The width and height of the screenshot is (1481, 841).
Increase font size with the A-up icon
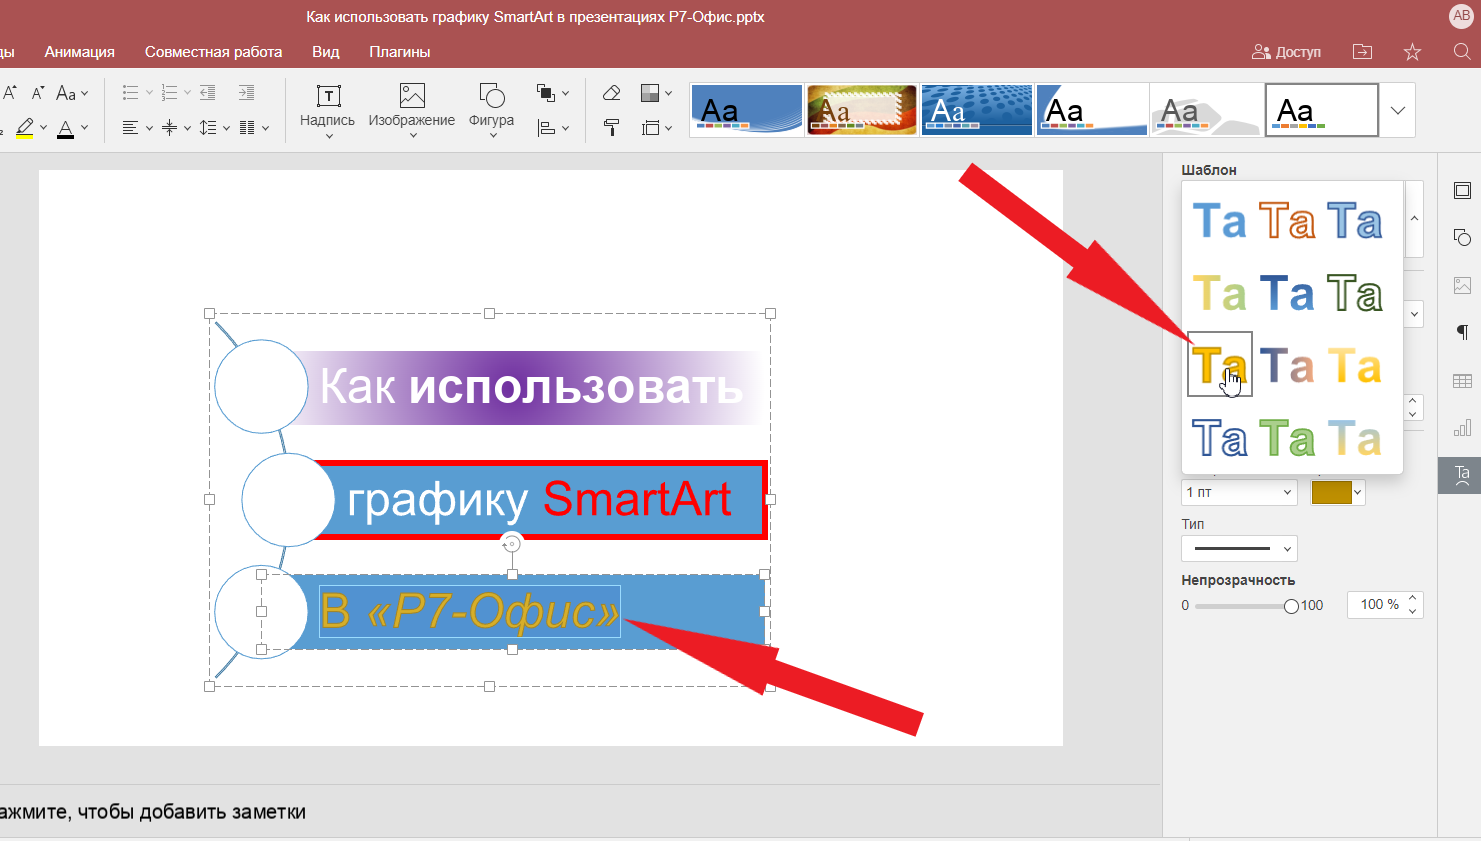point(10,92)
